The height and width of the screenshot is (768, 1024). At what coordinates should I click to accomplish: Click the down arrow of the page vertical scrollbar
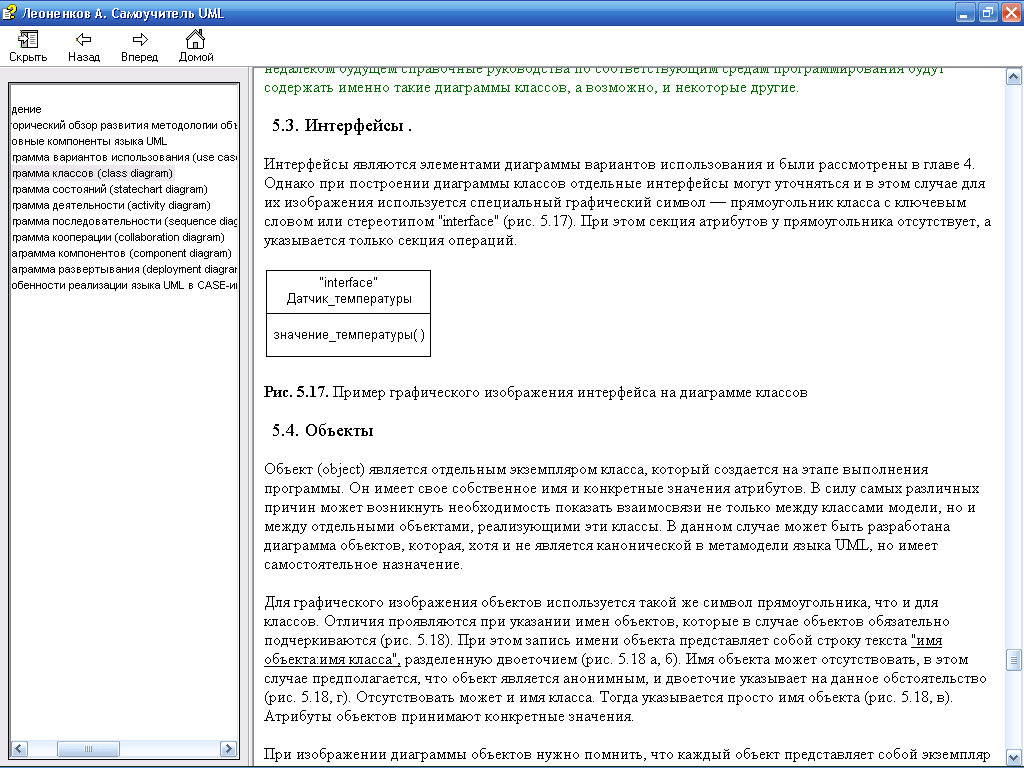coord(1013,756)
